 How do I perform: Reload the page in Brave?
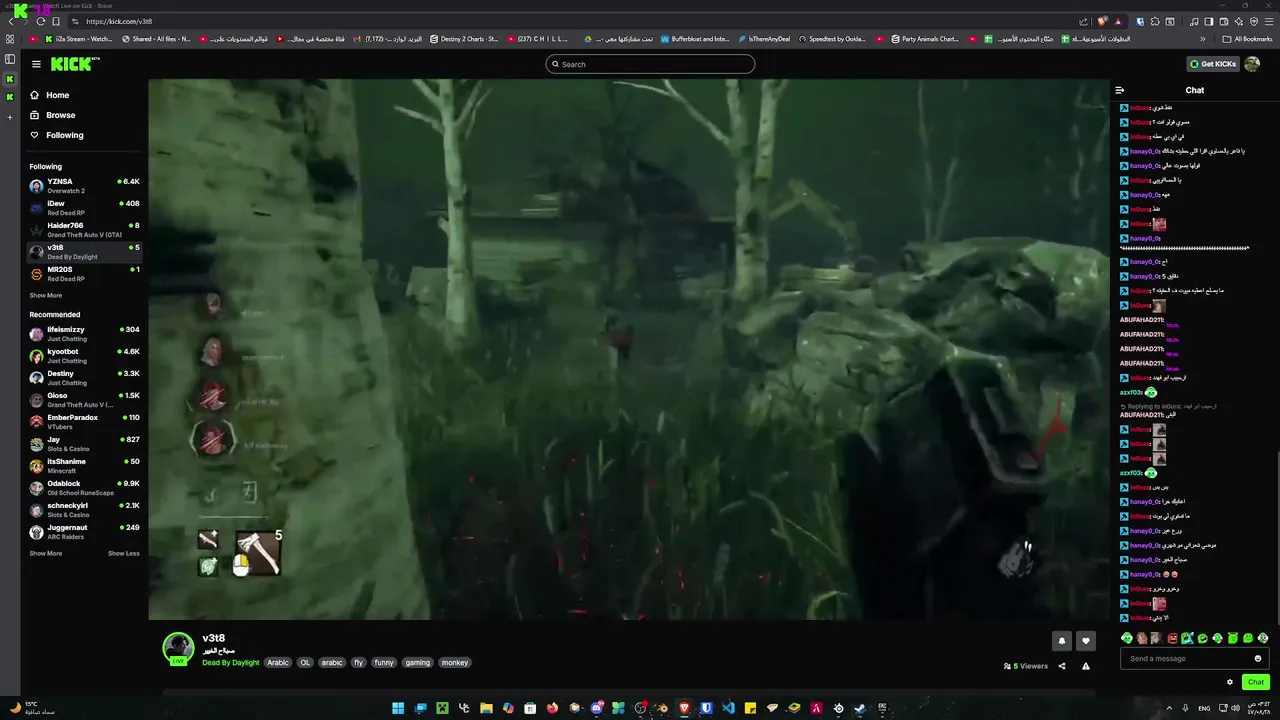(x=40, y=21)
